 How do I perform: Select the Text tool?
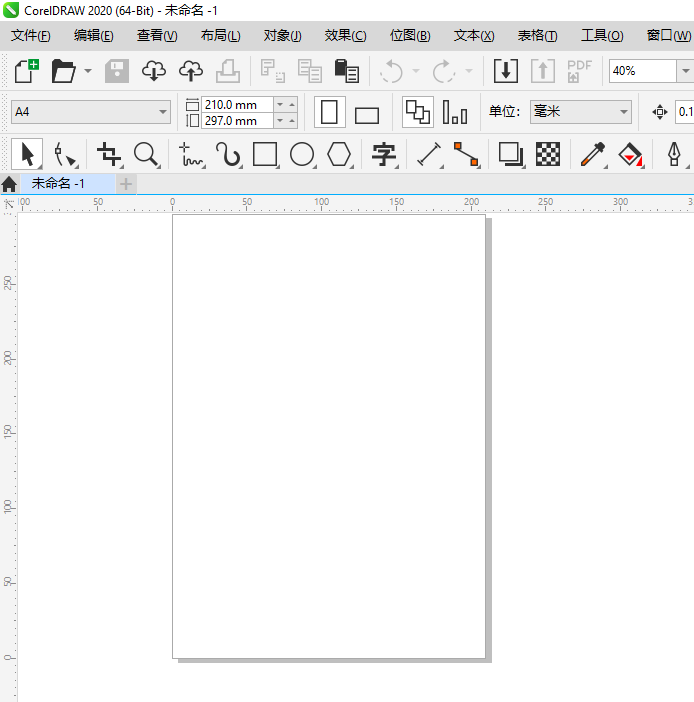point(384,154)
